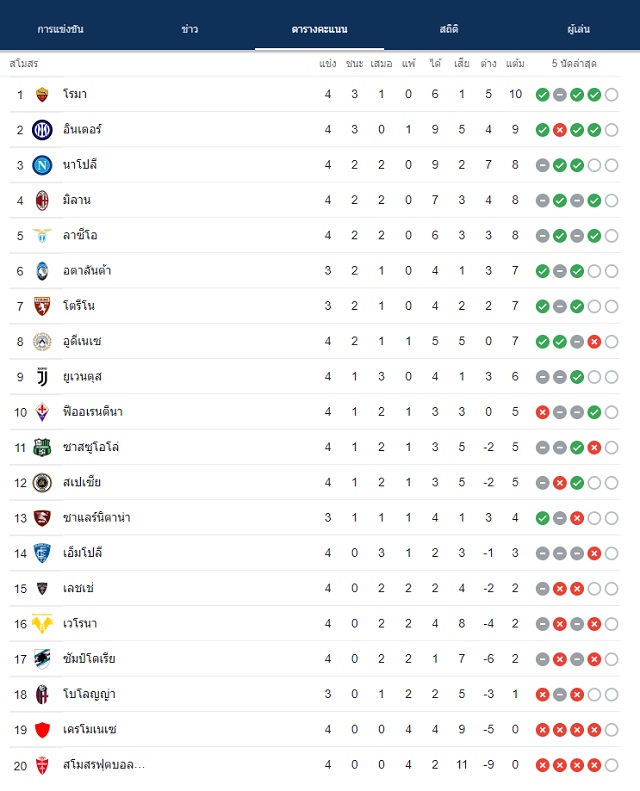Select the Fiorentina crest icon

click(x=42, y=412)
